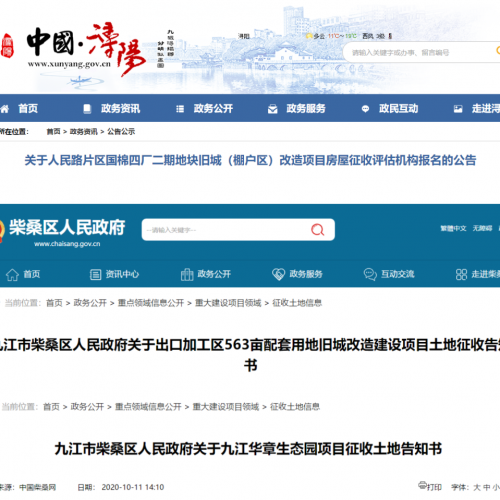Open 首页 breadcrumb above the 563亩 title
This screenshot has width=500, height=500.
54,303
